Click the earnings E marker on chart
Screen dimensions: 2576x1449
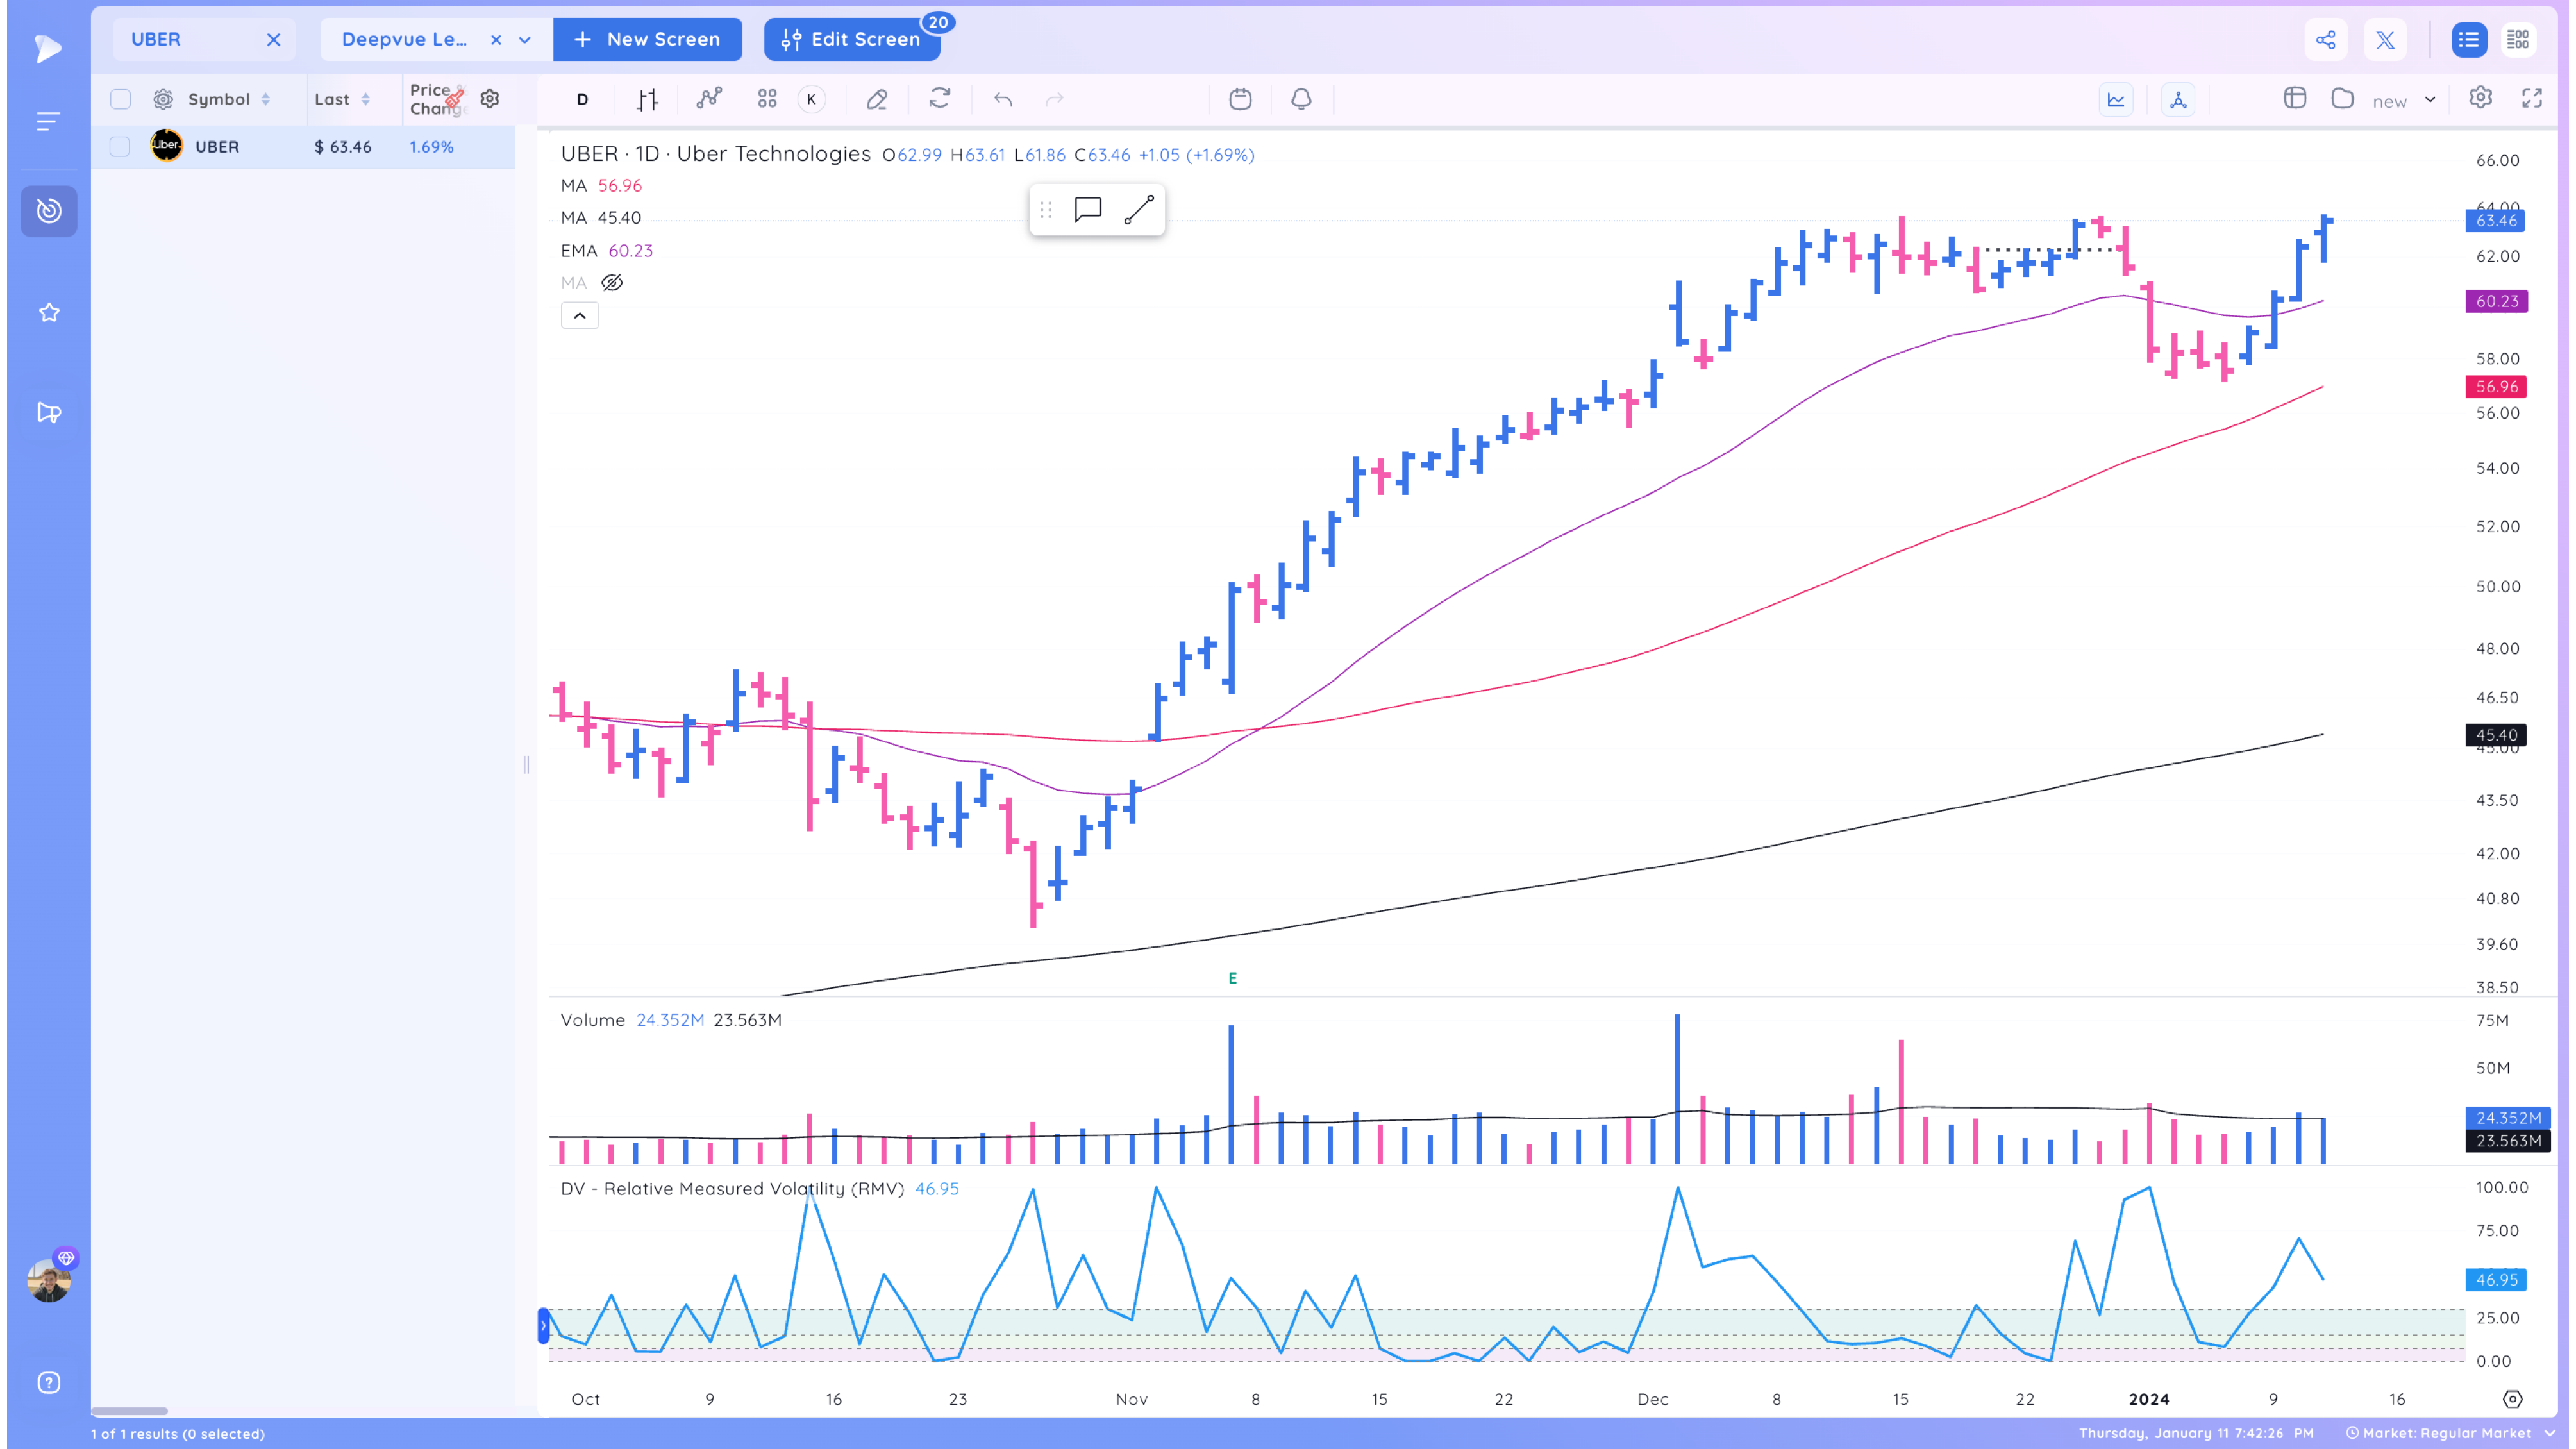[x=1233, y=978]
